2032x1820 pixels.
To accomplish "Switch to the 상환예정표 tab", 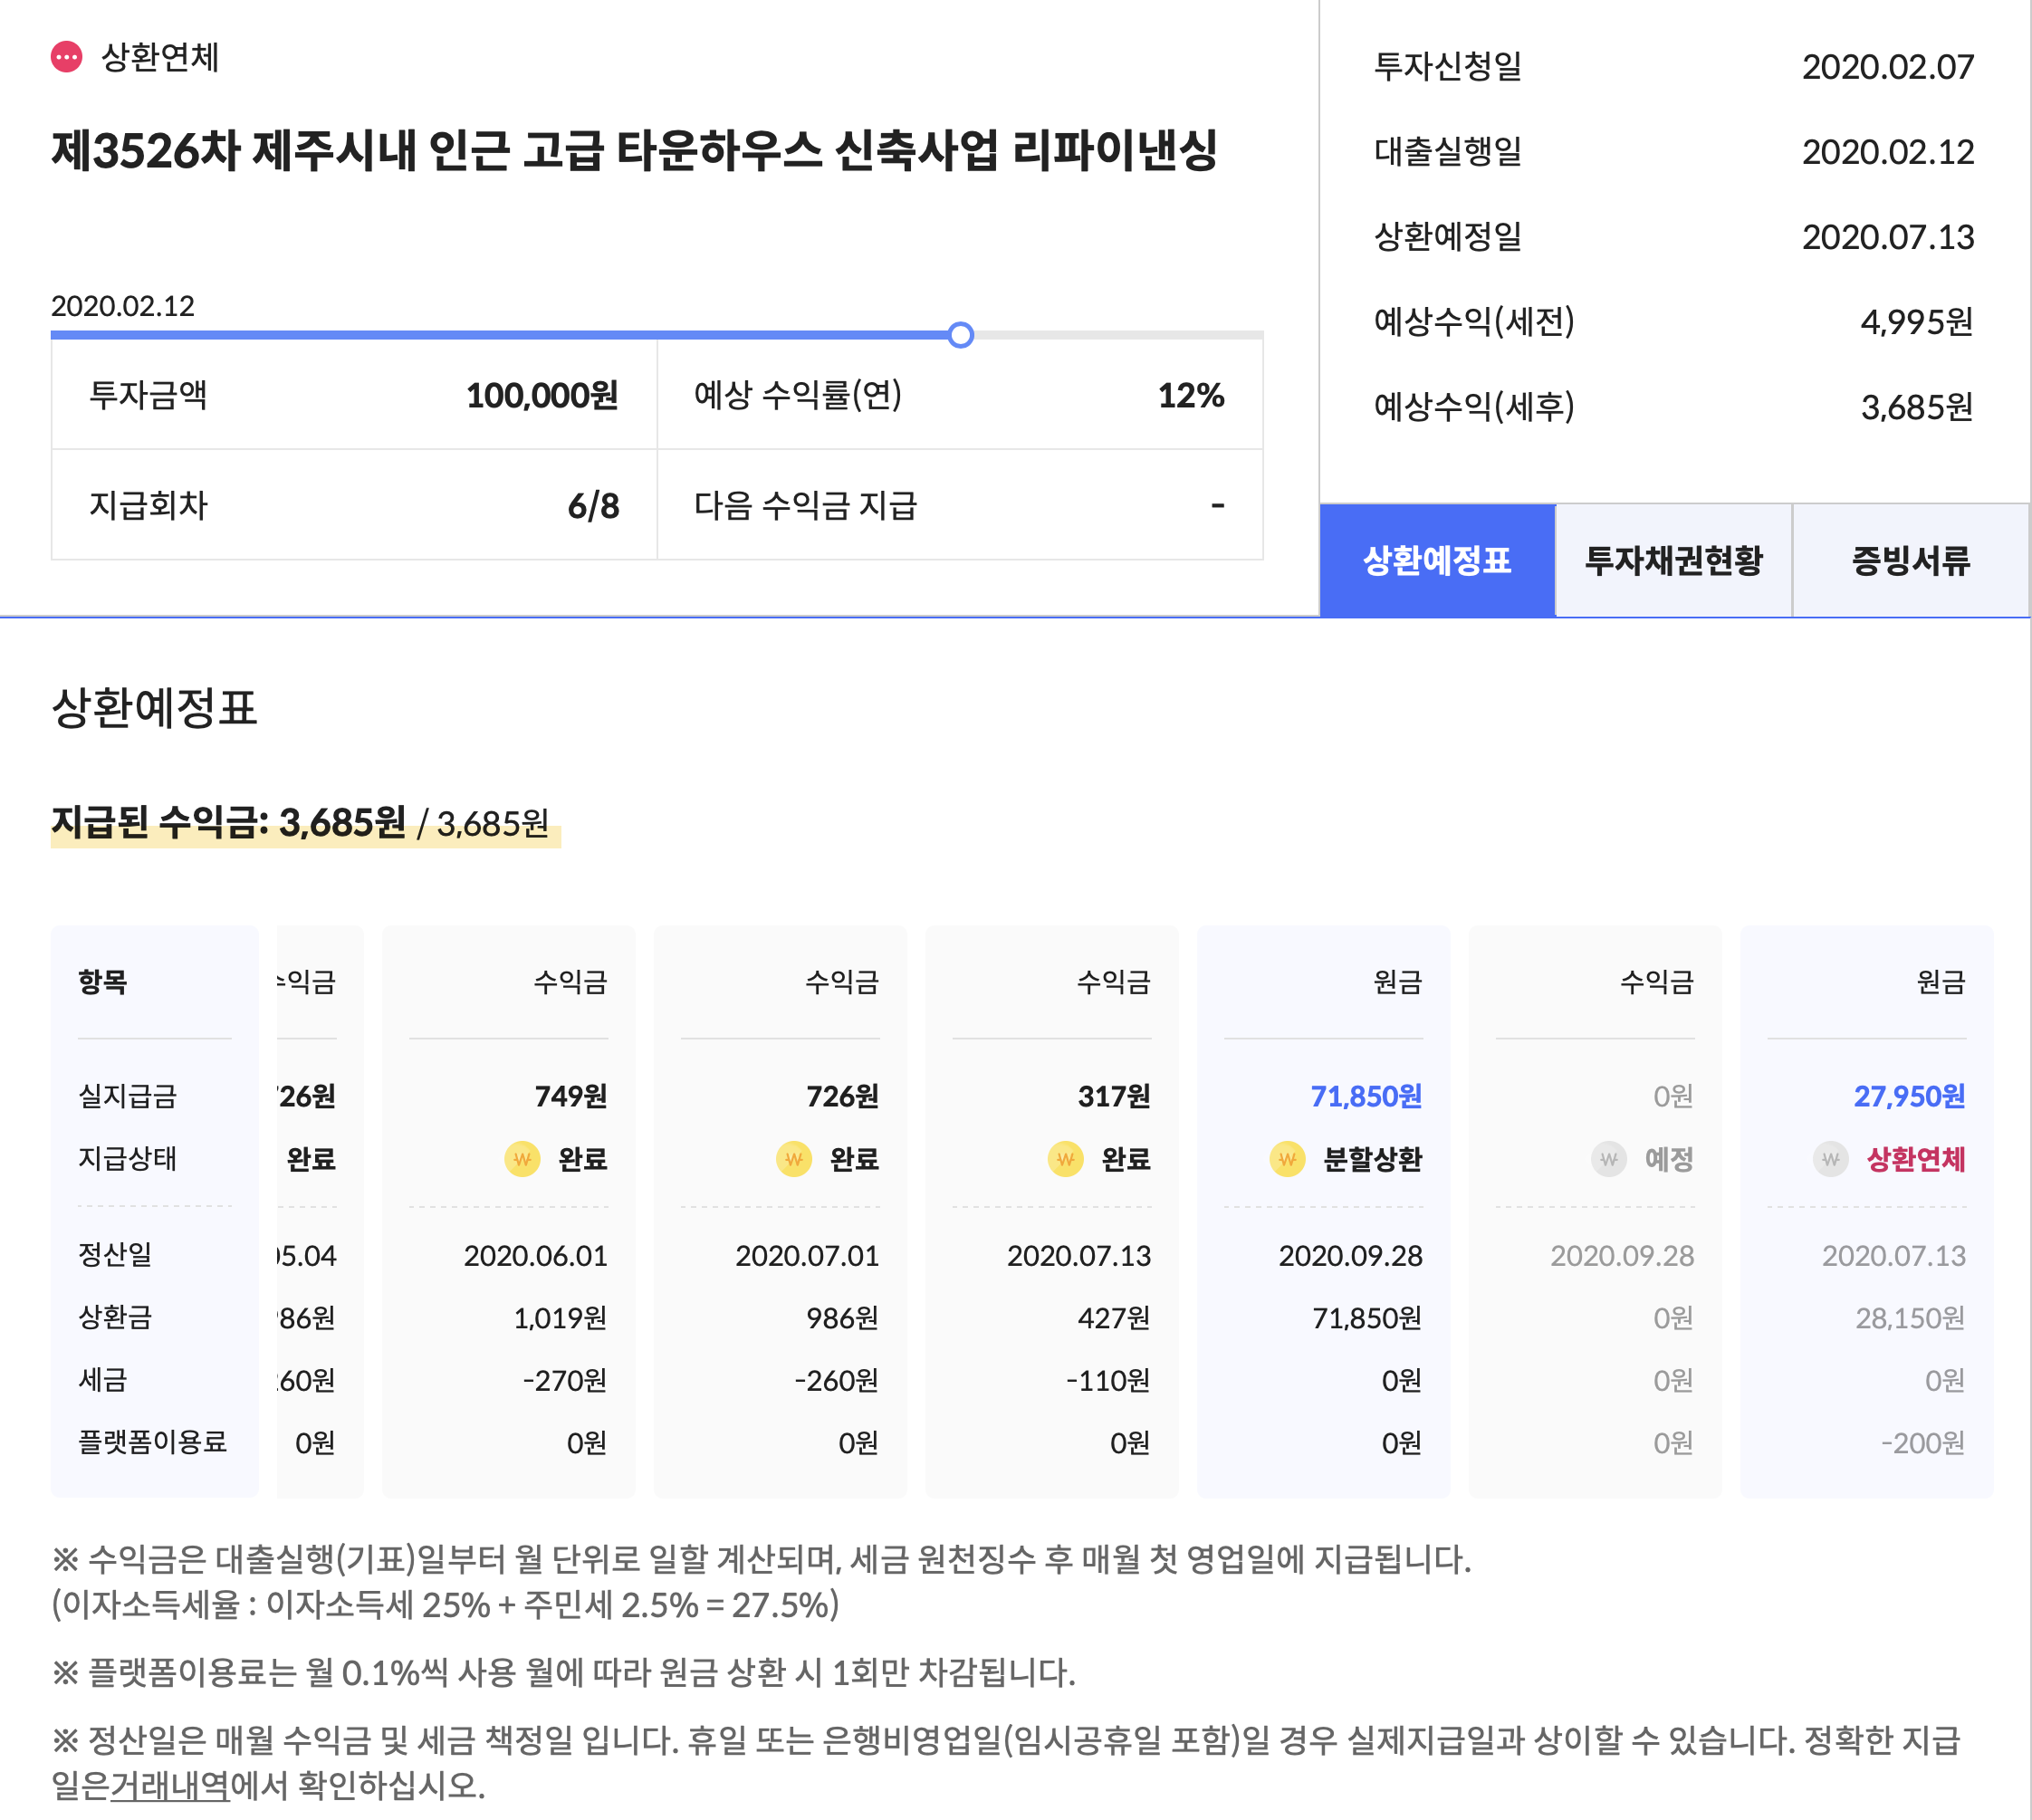I will [x=1437, y=560].
